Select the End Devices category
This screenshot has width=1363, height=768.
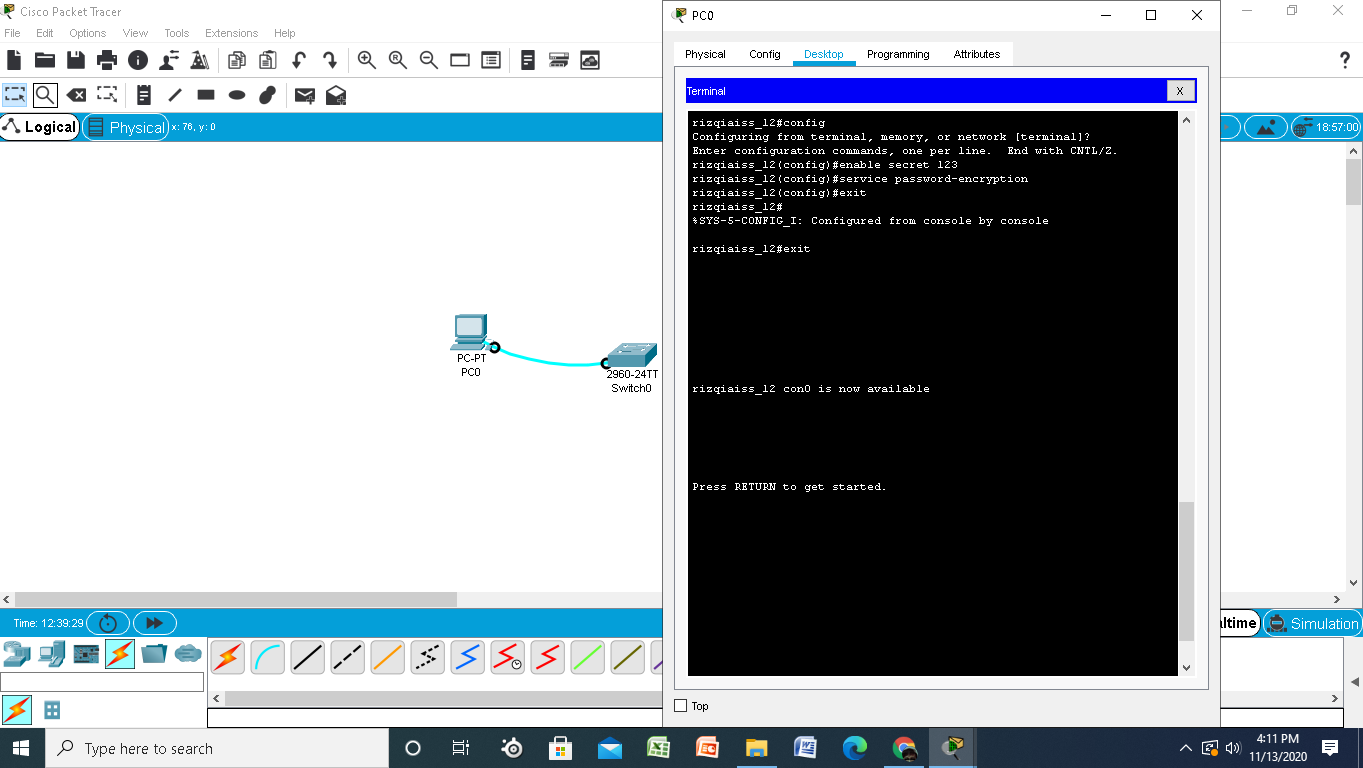pos(51,654)
